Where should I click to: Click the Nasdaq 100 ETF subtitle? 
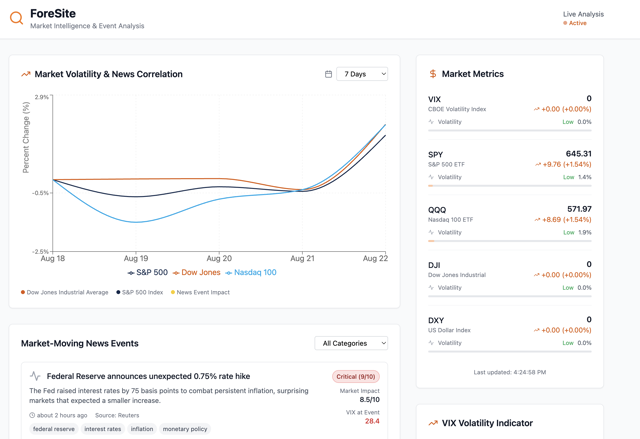[x=451, y=220]
